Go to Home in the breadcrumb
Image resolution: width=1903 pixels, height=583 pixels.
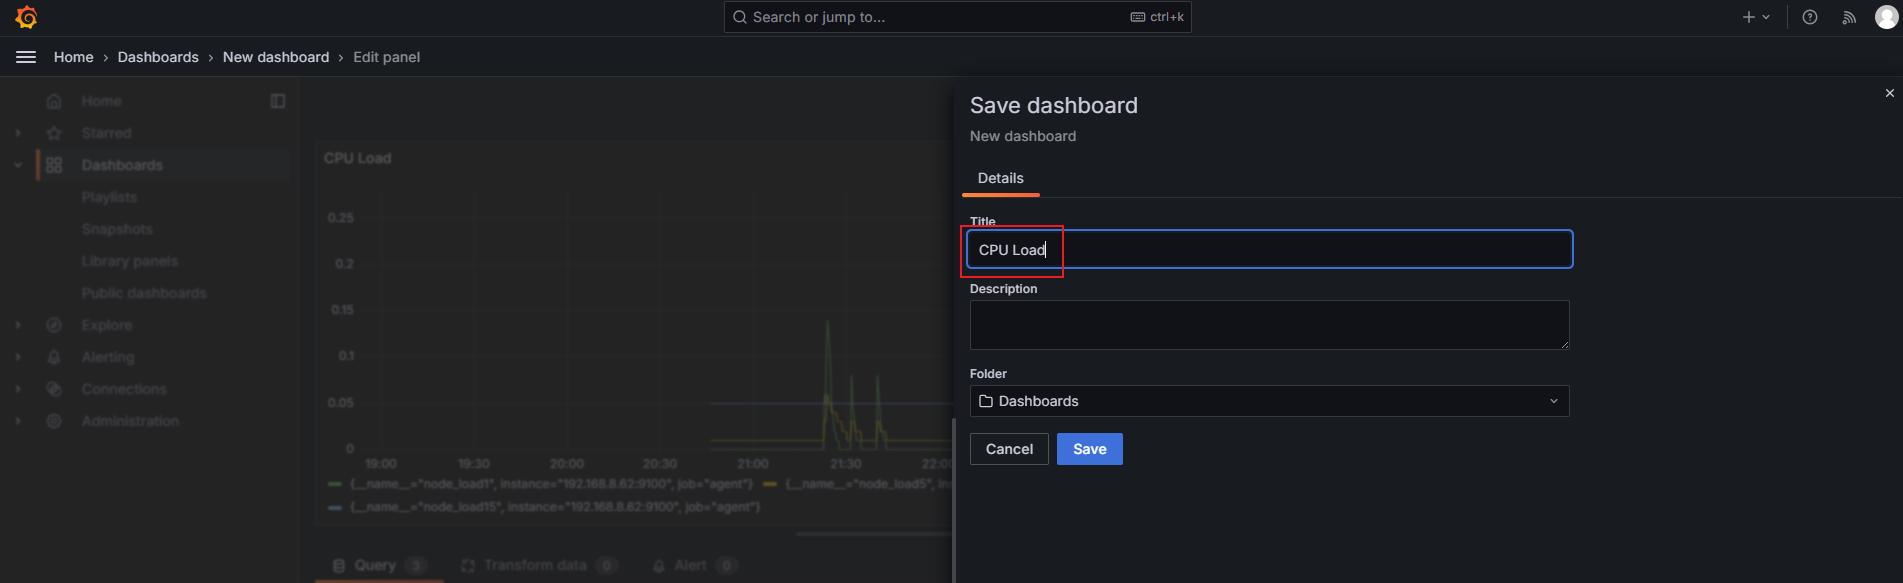click(73, 57)
